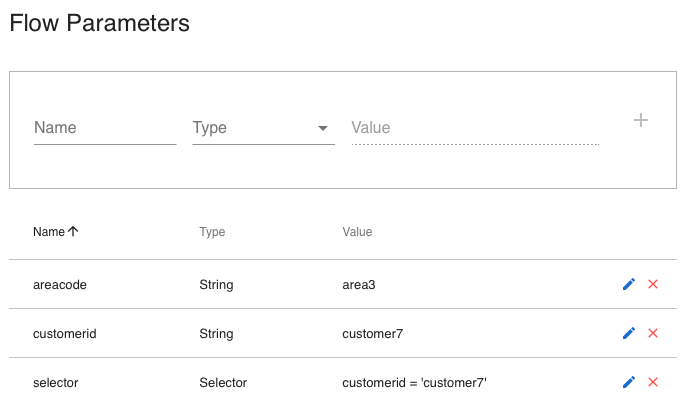Delete the areacode parameter row

pos(653,284)
